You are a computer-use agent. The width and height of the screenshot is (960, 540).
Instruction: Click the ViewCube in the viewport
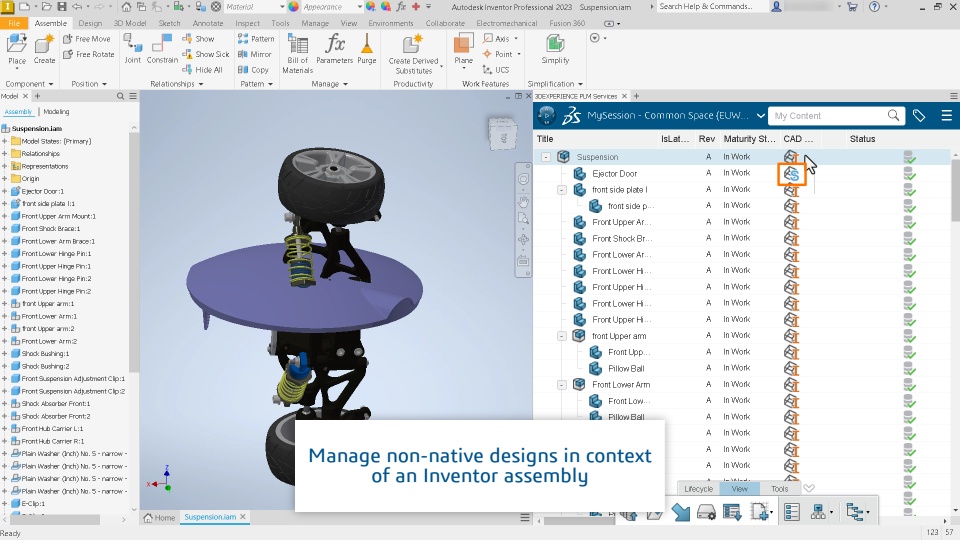(x=504, y=133)
